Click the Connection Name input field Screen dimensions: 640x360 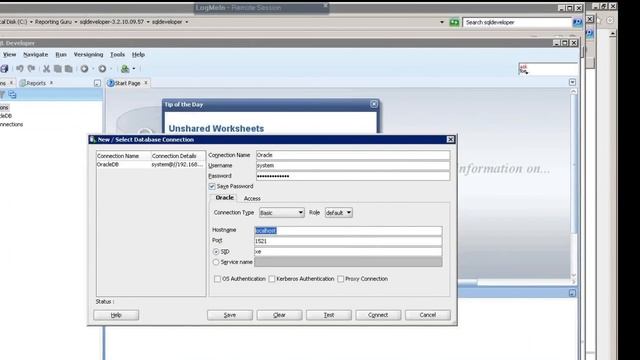click(353, 155)
